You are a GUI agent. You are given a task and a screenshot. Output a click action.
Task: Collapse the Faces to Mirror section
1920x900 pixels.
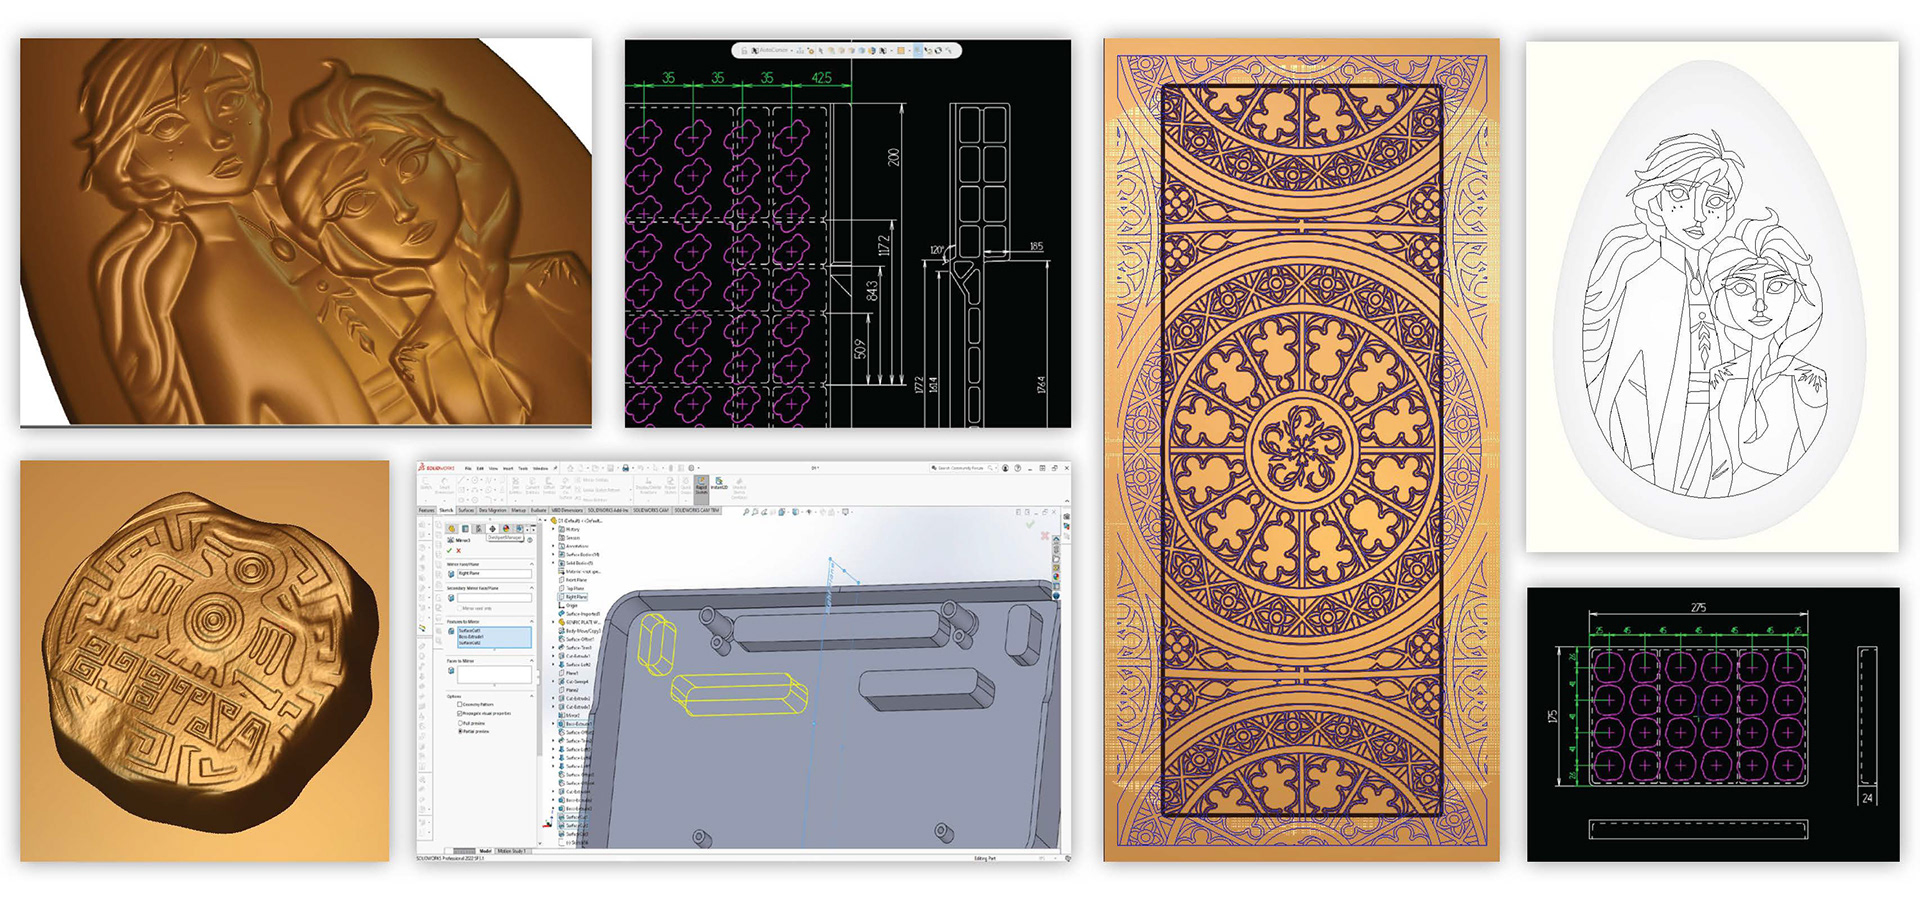tap(532, 661)
